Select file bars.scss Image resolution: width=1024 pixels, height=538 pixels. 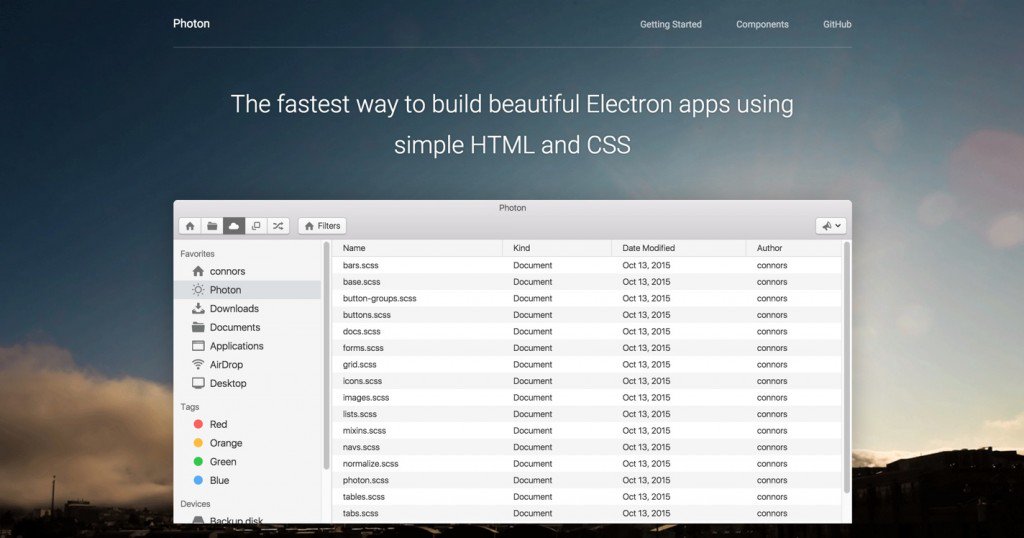coord(587,265)
